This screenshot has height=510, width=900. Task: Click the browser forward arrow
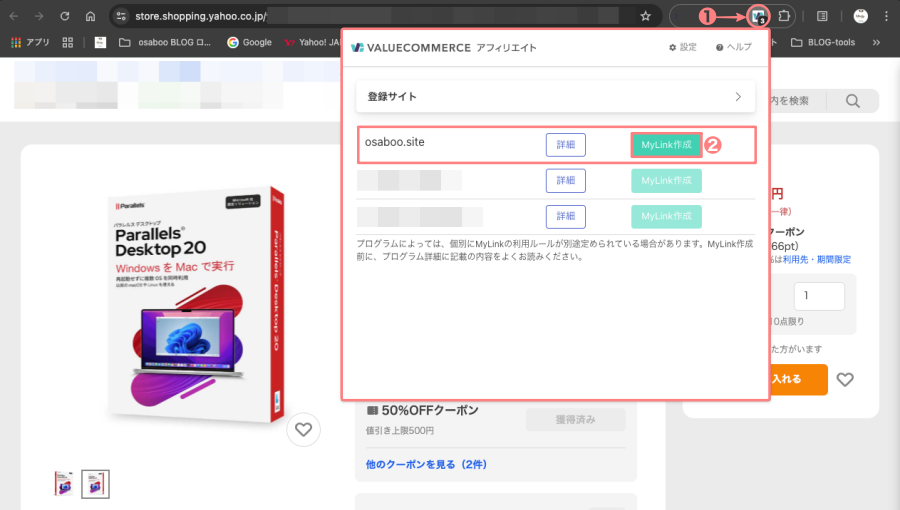tap(39, 16)
